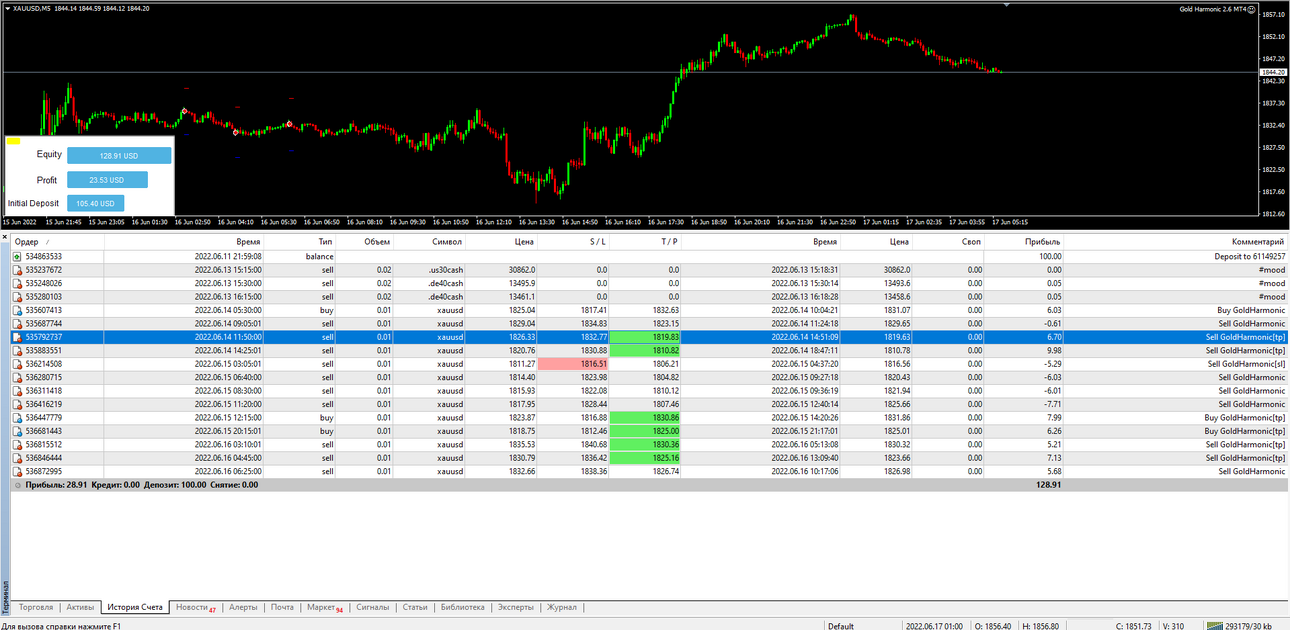
Task: Click the icon of highlighted order 535792737
Action: pyautogui.click(x=17, y=337)
